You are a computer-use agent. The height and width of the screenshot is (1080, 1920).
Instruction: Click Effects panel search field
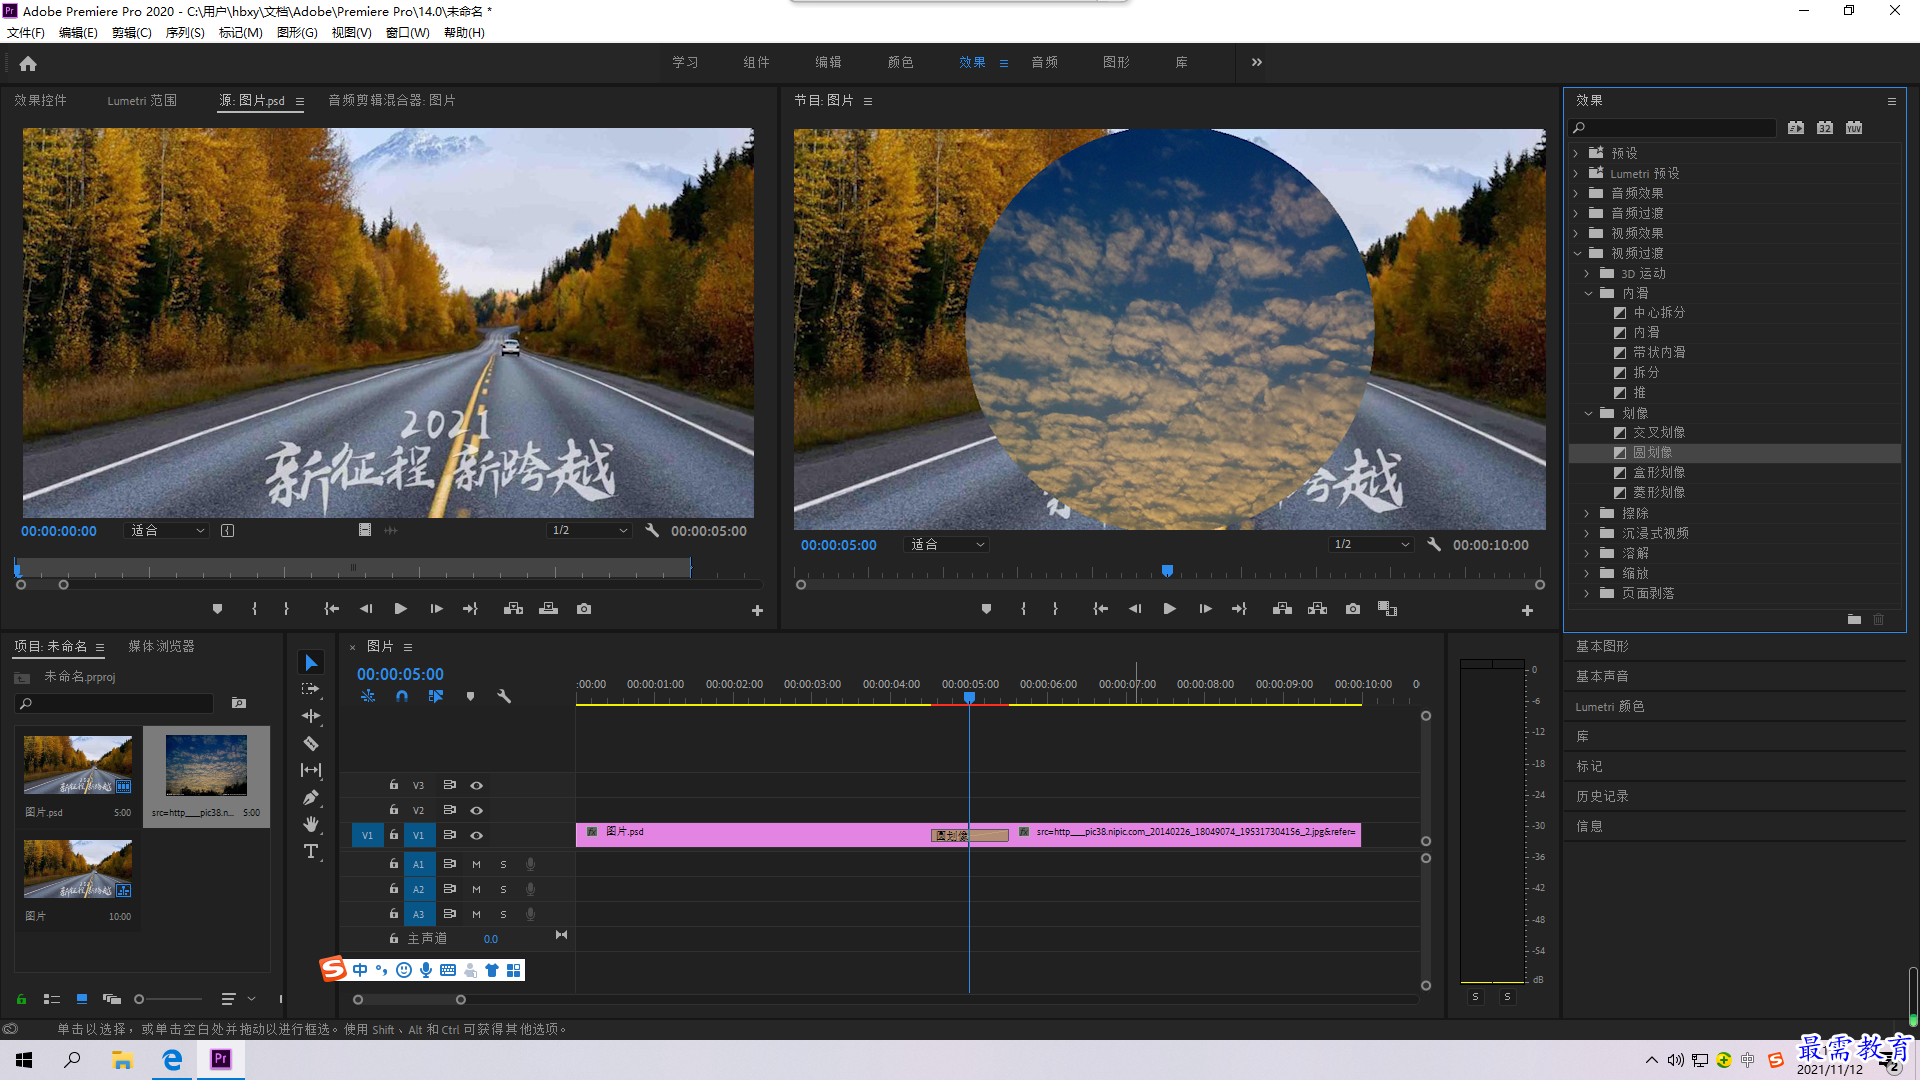click(1673, 128)
